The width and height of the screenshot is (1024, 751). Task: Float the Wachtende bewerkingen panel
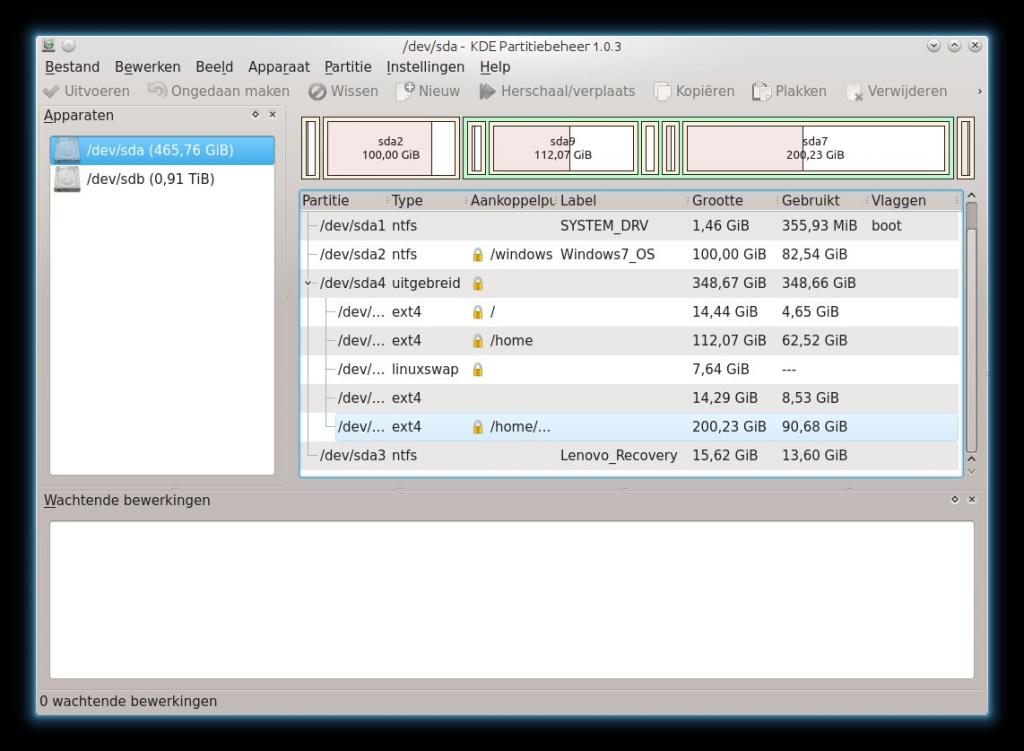click(955, 499)
